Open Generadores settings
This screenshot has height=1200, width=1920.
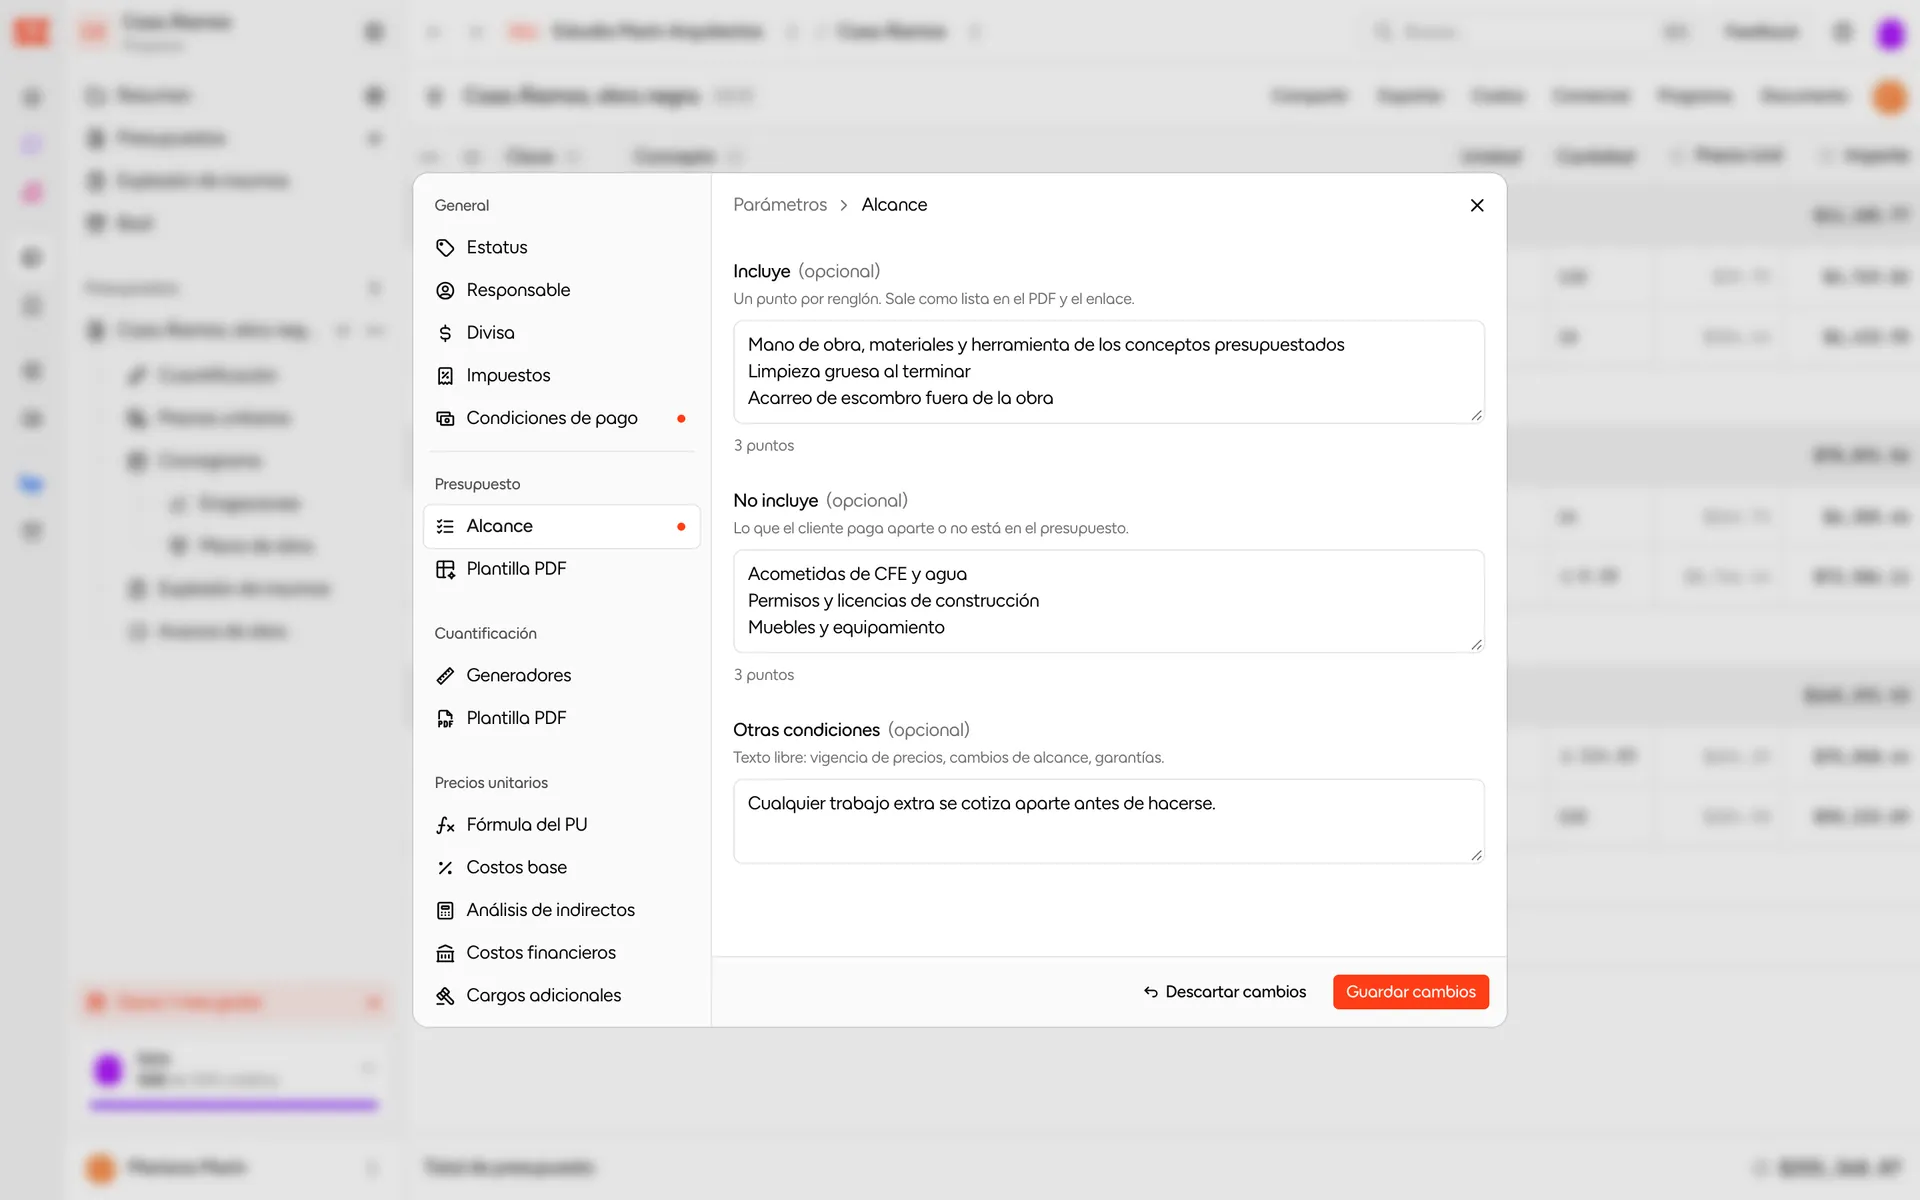[x=561, y=675]
